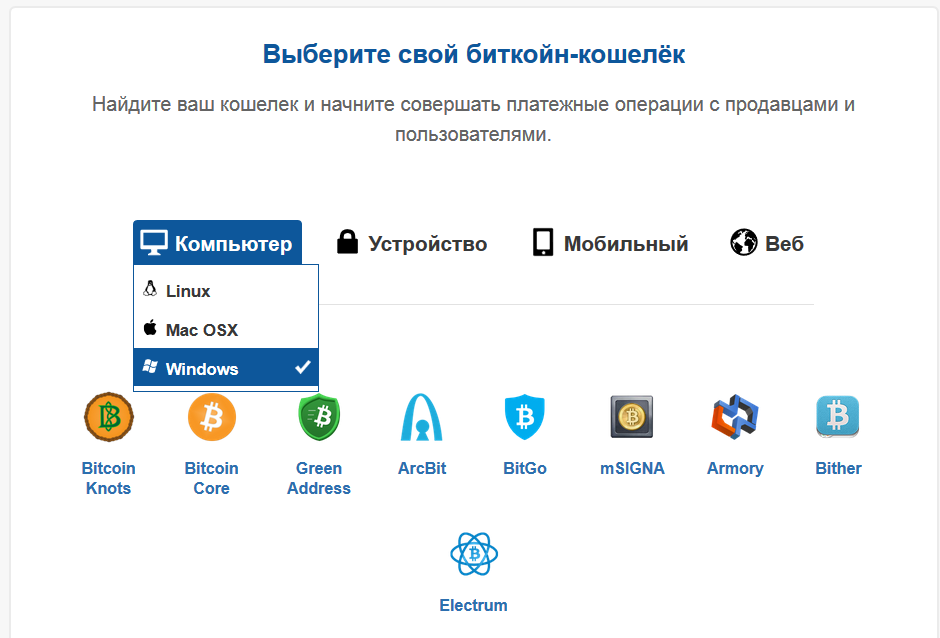Click the Компьютер tab
This screenshot has height=638, width=940.
tap(217, 243)
